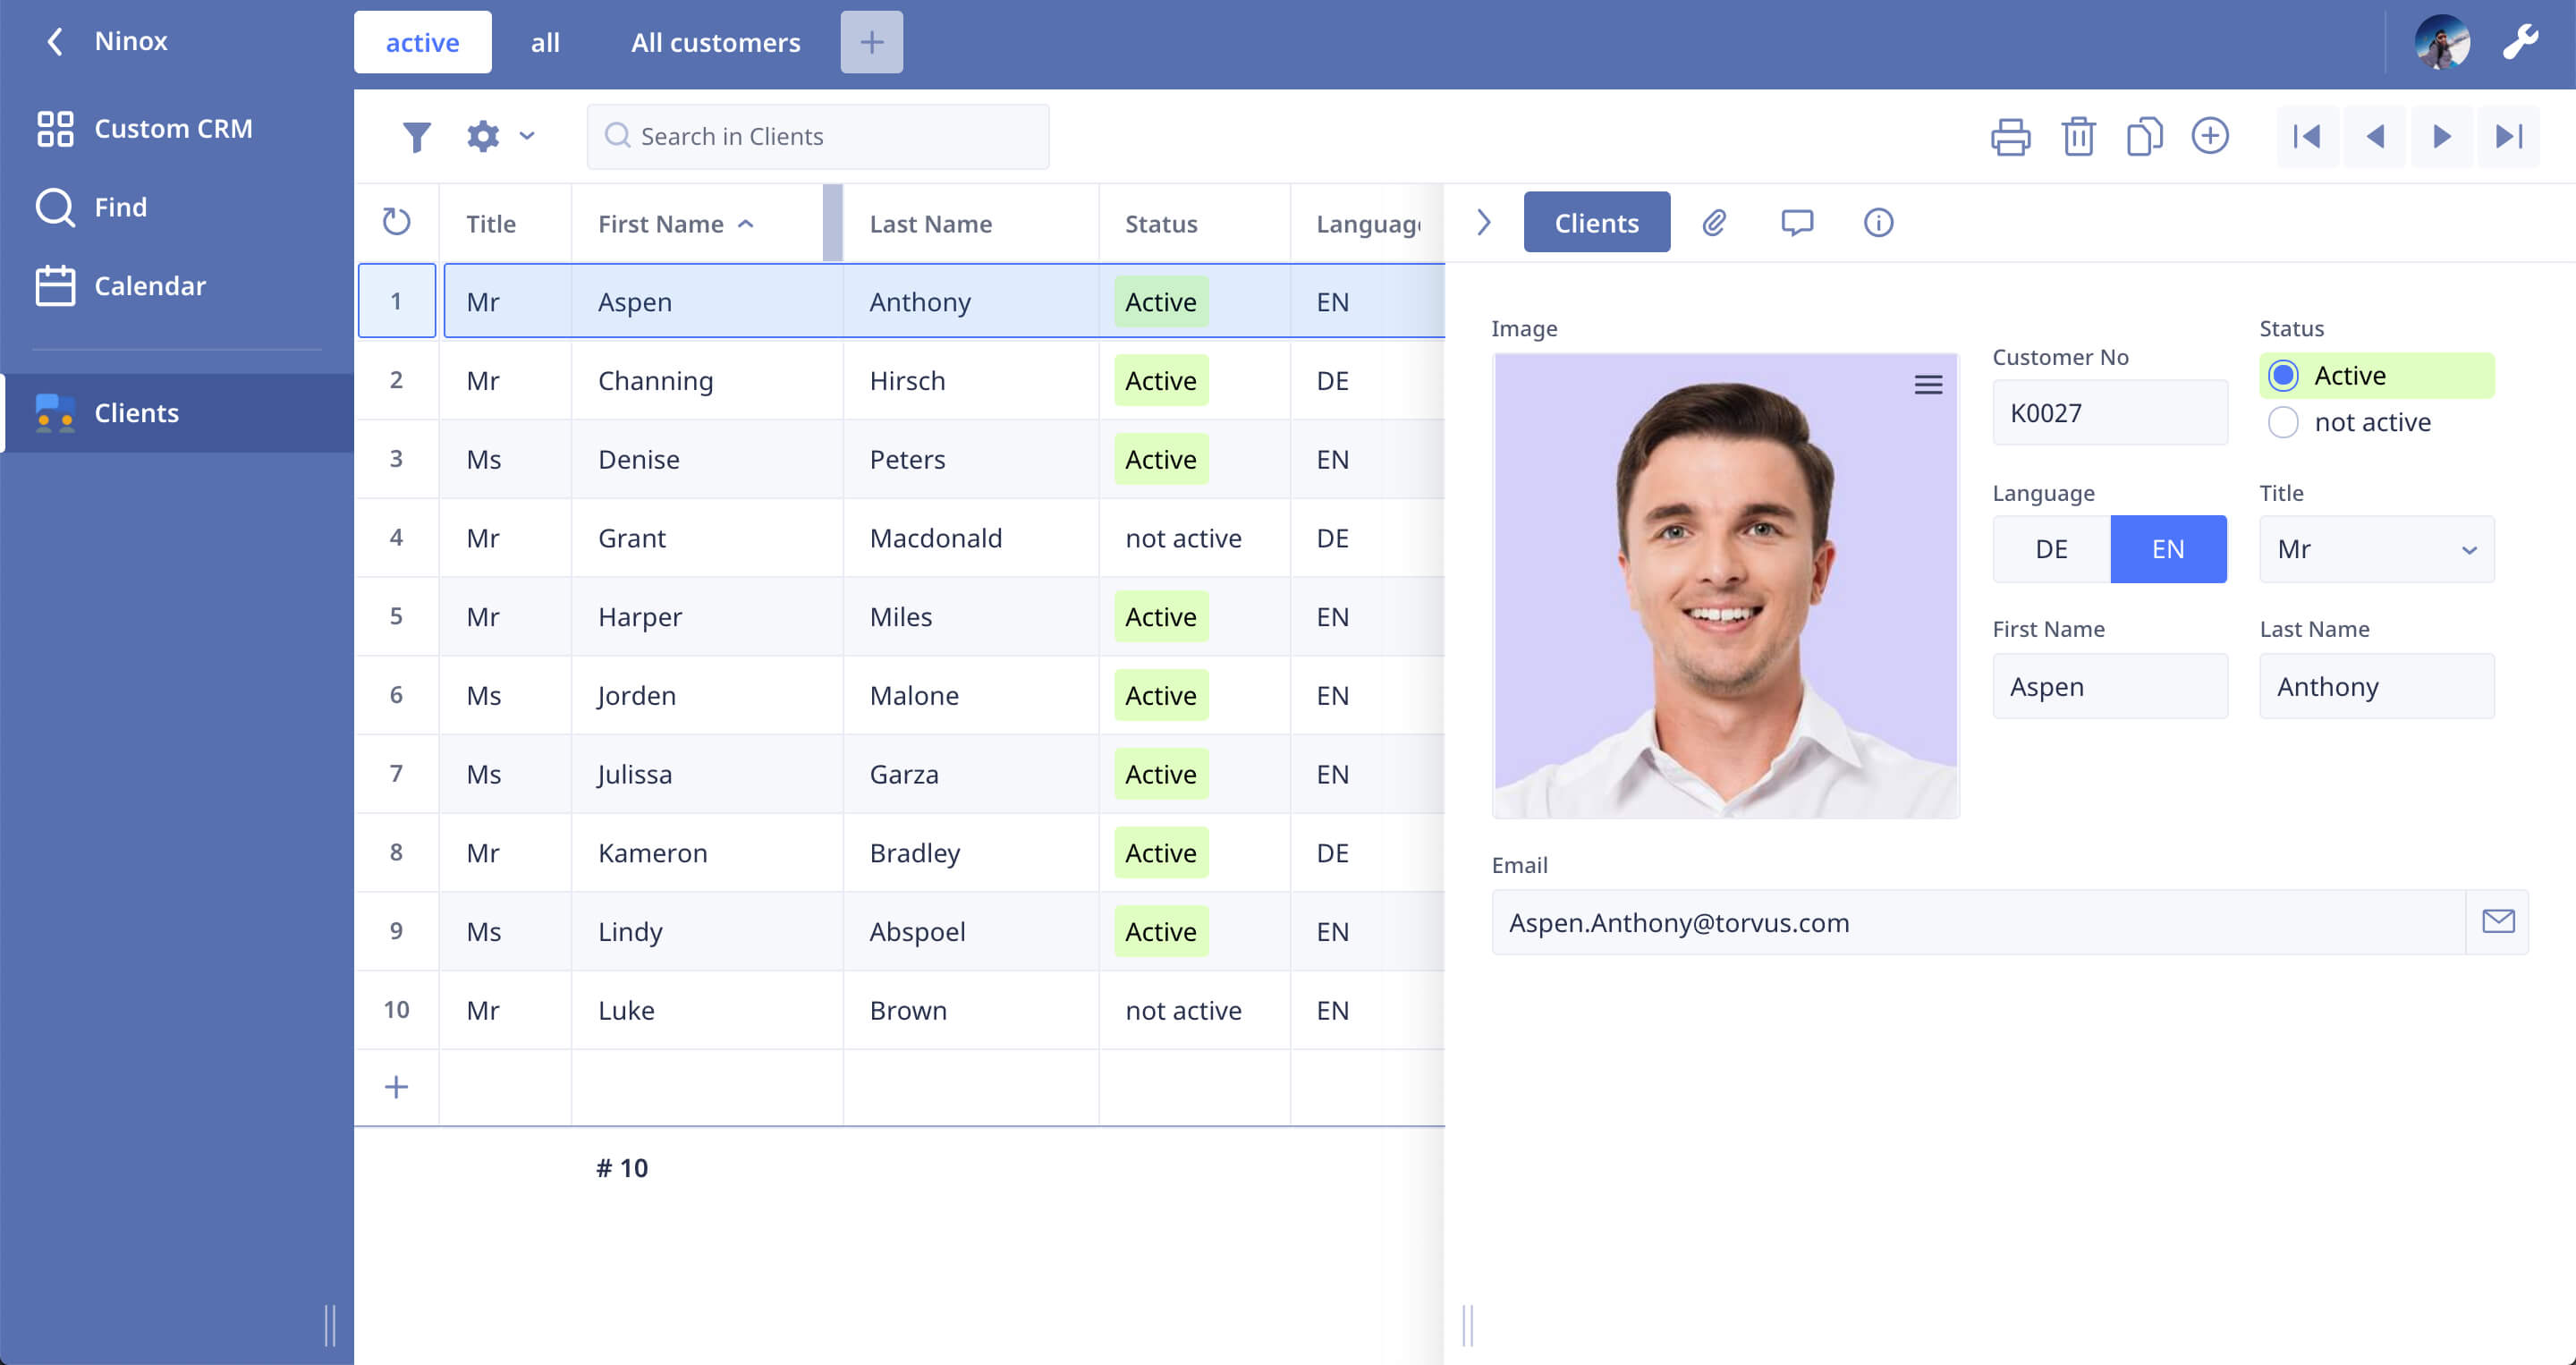Viewport: 2576px width, 1365px height.
Task: Grab the First Name column resize handle
Action: (832, 223)
